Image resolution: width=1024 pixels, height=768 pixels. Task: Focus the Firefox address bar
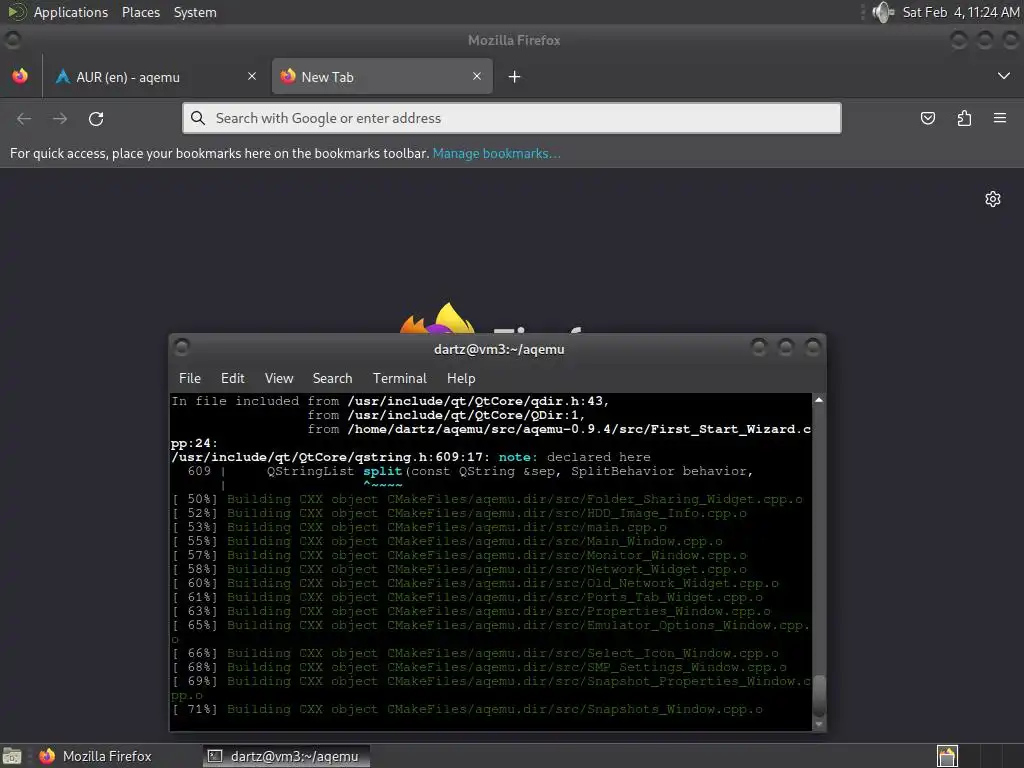coord(512,118)
